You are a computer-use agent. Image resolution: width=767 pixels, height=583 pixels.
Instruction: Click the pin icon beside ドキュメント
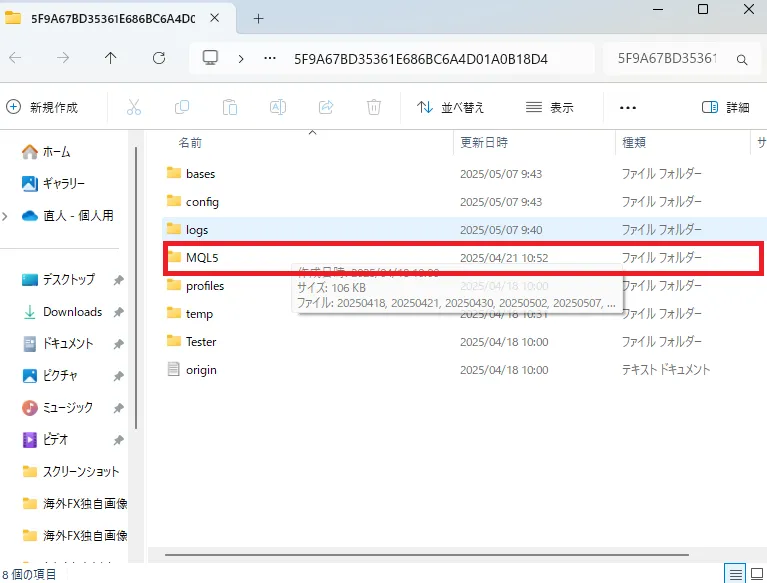pos(118,344)
